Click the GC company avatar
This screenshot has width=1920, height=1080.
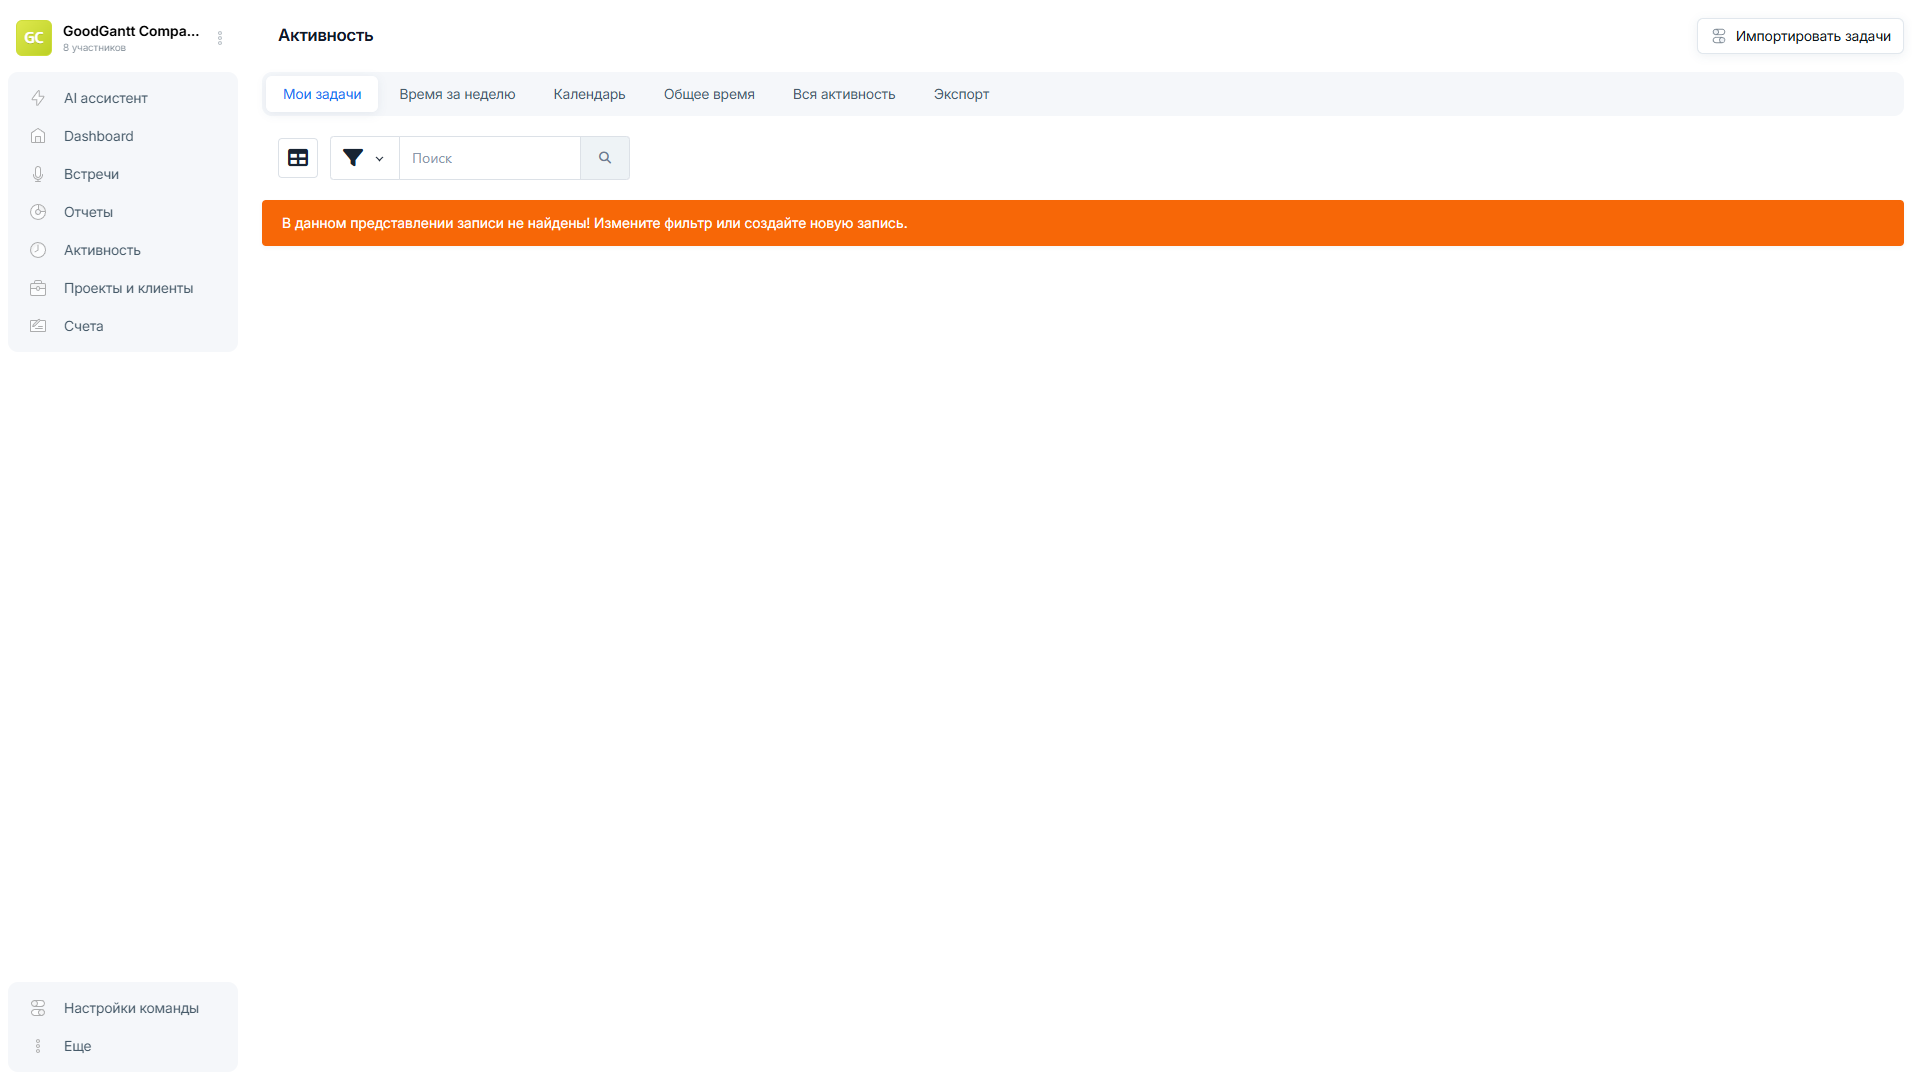click(33, 37)
